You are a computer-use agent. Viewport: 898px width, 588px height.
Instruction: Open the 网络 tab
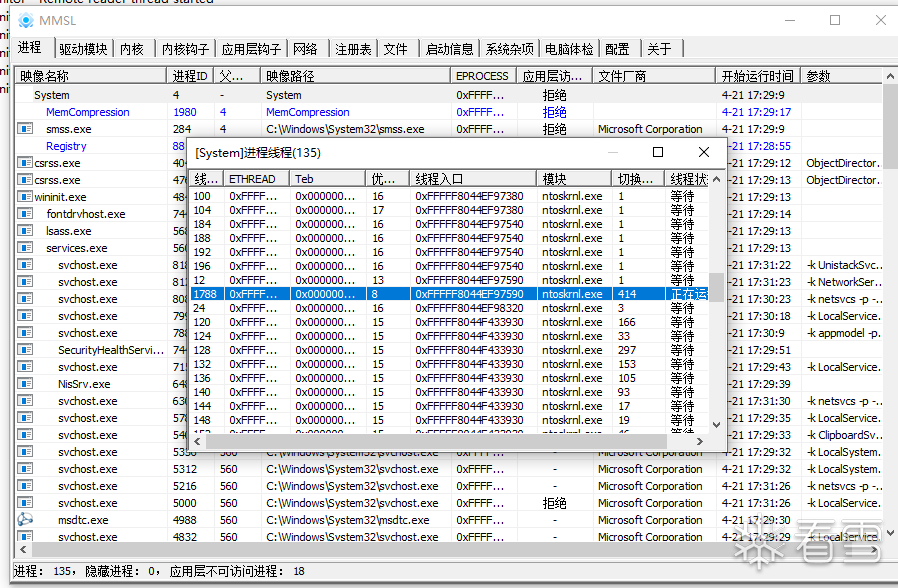click(x=305, y=49)
